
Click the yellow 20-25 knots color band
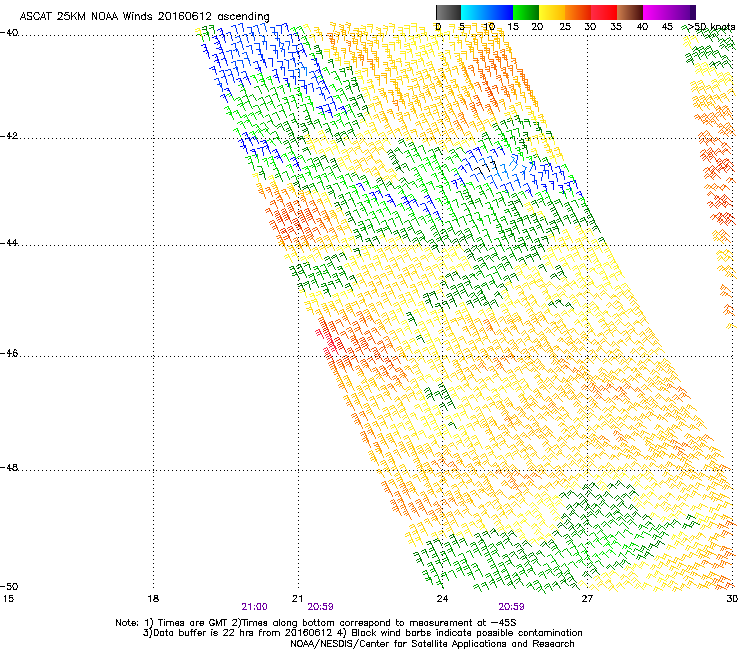click(x=552, y=12)
